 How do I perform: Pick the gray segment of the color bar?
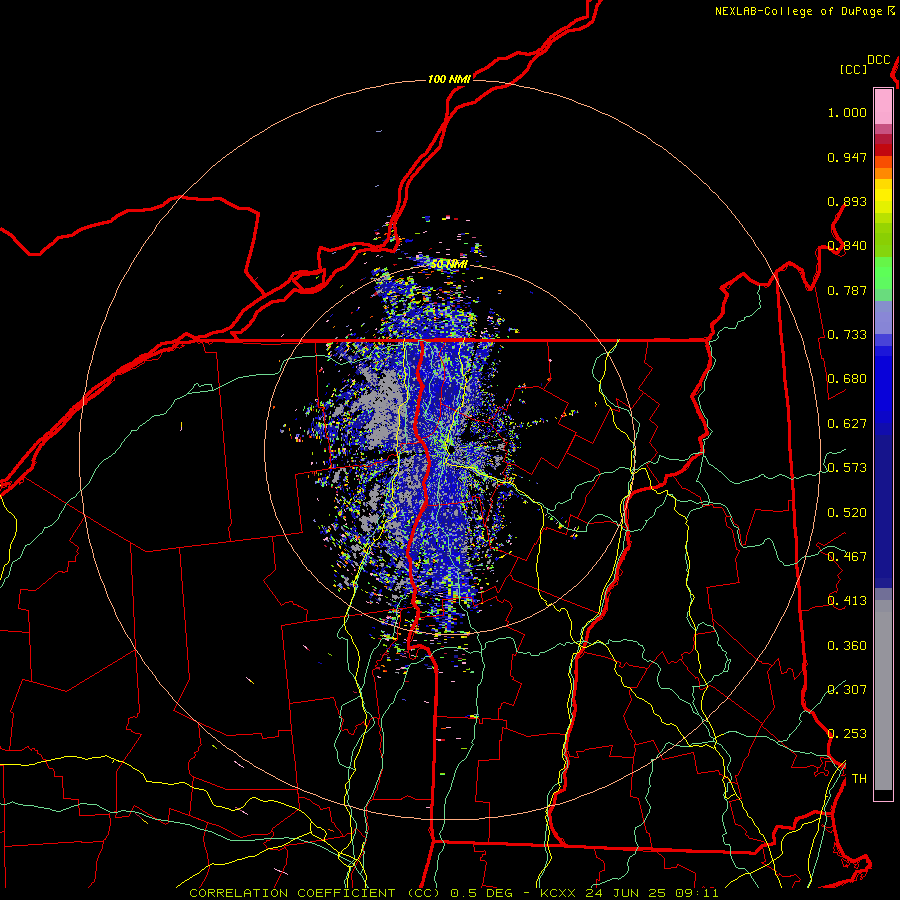click(883, 695)
